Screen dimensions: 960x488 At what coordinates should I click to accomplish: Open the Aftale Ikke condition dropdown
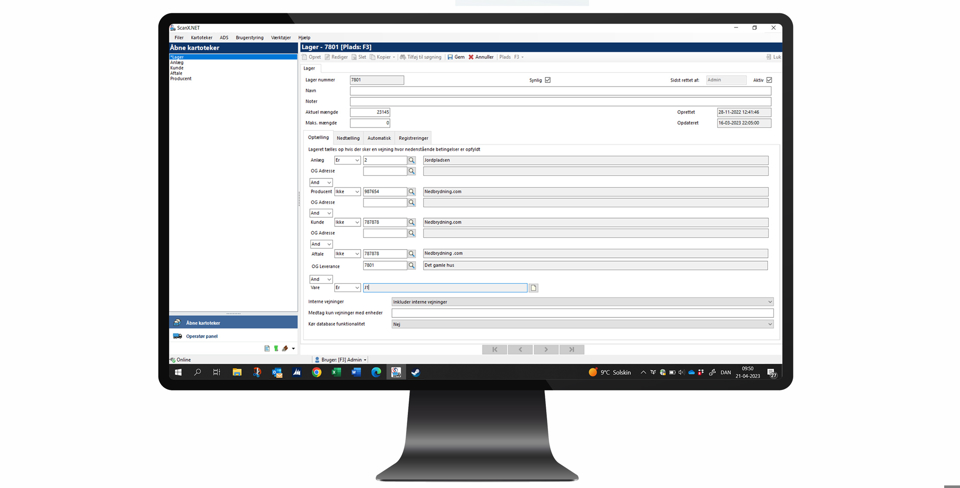[x=347, y=254]
